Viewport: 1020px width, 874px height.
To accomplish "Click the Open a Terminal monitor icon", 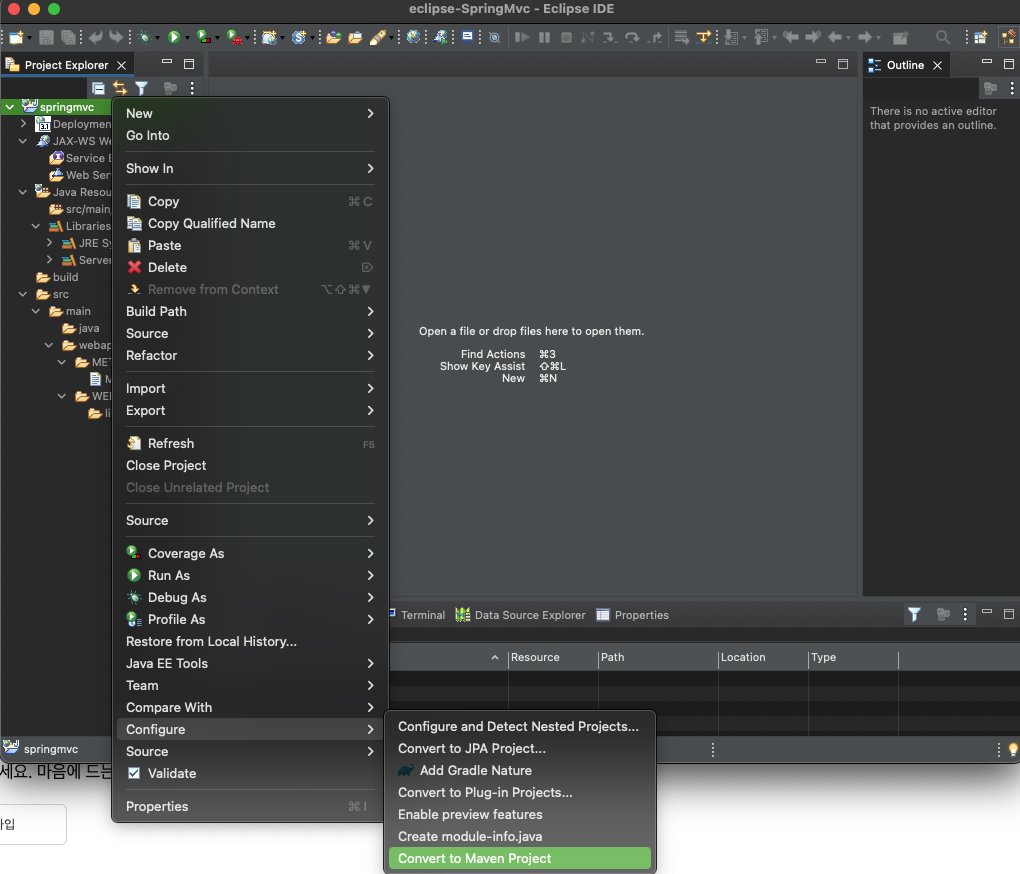I will click(468, 37).
